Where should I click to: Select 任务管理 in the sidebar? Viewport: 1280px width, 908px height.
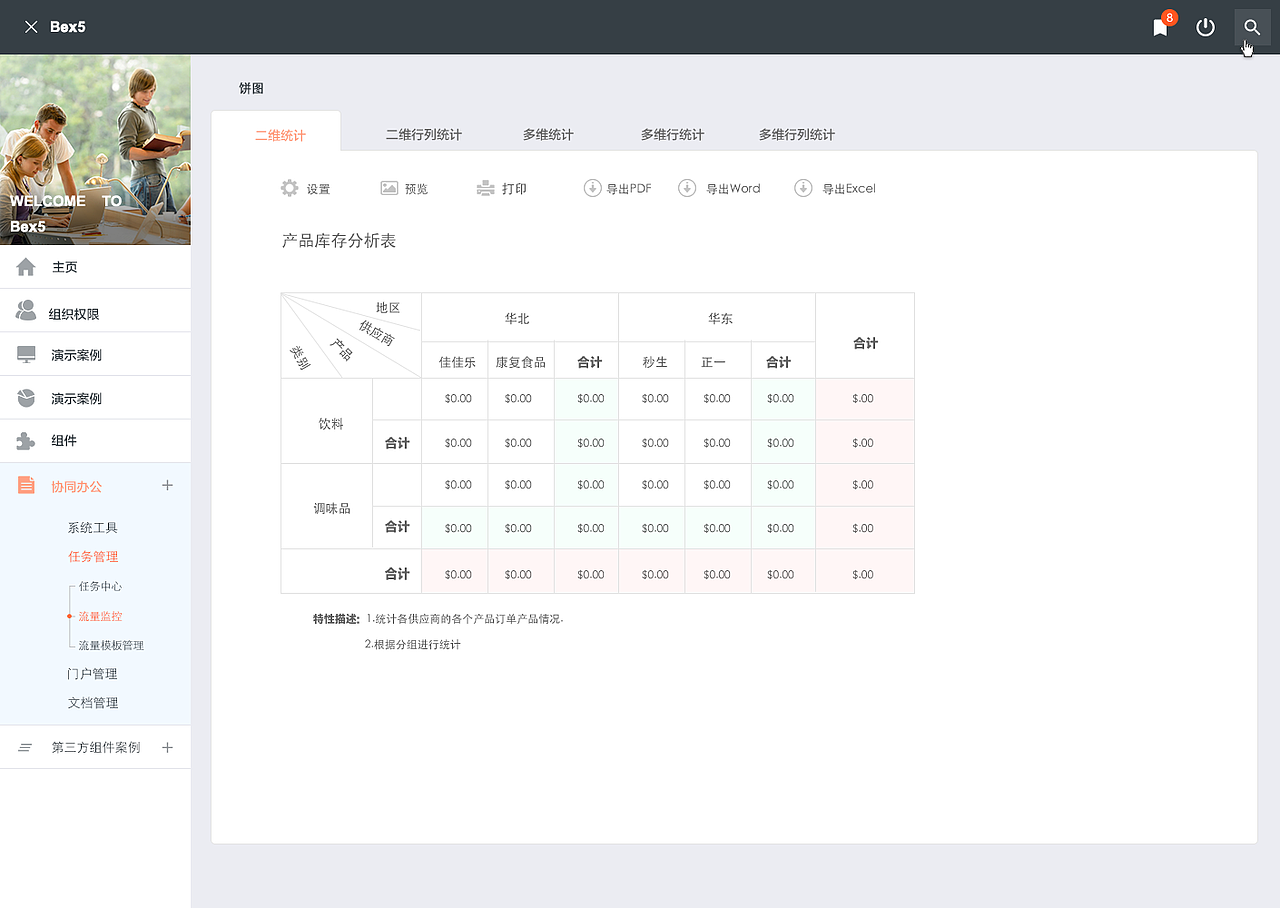[x=93, y=557]
